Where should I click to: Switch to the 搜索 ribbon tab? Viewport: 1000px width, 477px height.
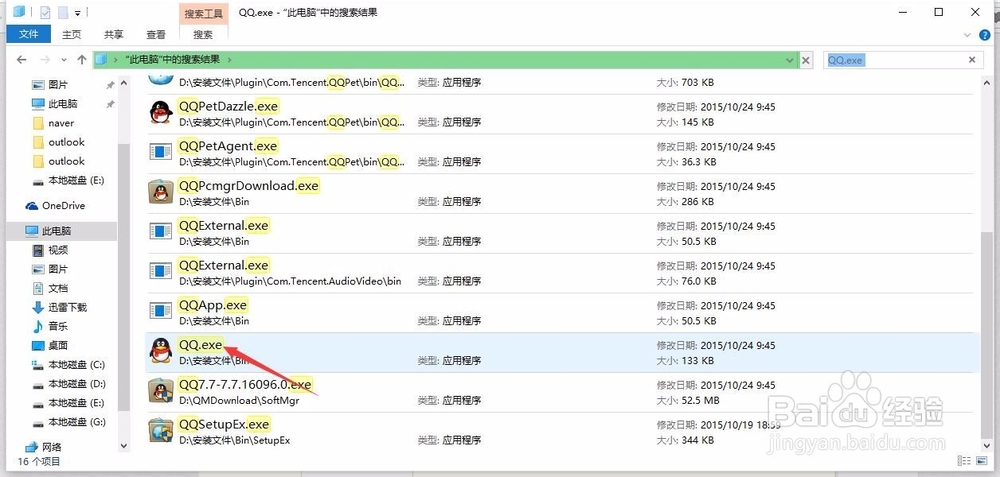pyautogui.click(x=203, y=34)
